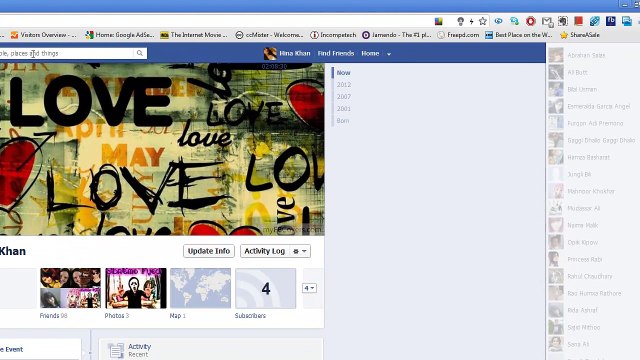Open the Home: Google AdSense bookmark

tap(120, 35)
